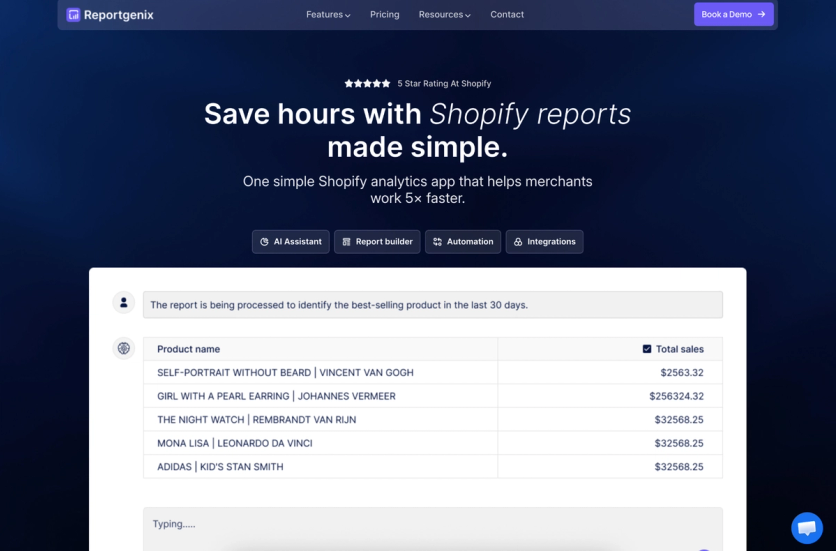Click the Reportgenix brand name

pos(118,15)
